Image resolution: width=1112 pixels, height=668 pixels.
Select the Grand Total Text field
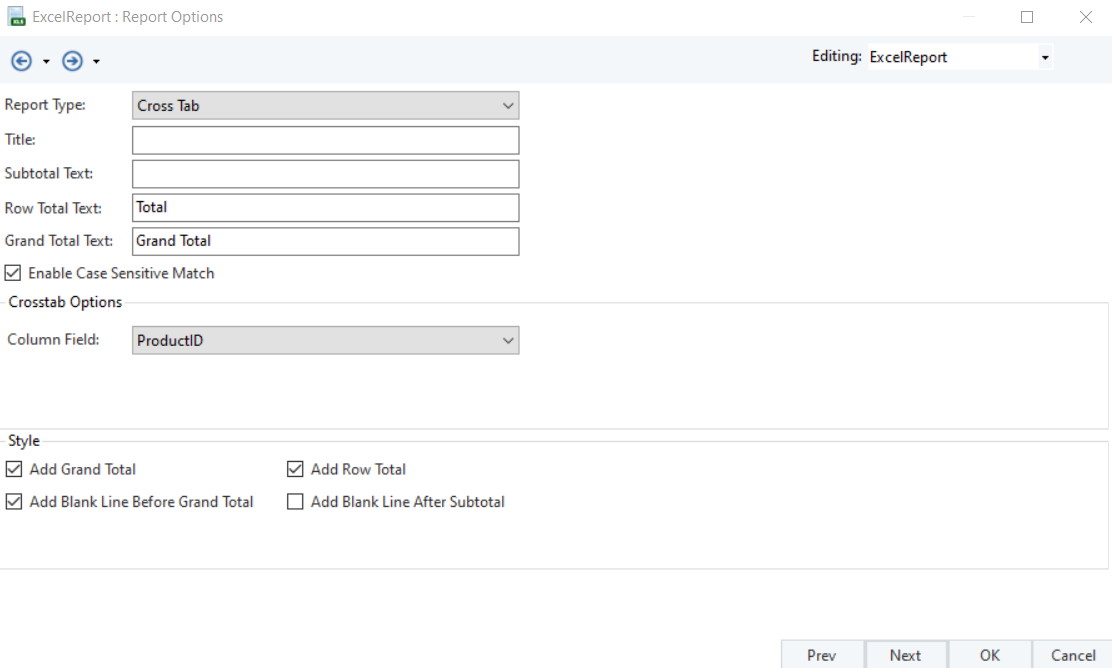(x=325, y=242)
